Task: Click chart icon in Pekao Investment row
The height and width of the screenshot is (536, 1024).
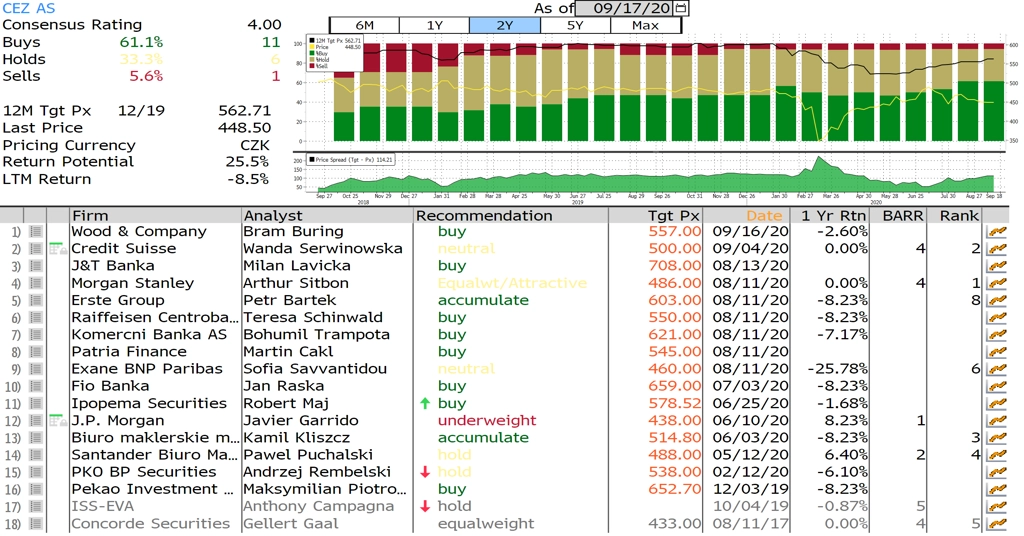Action: tap(997, 489)
